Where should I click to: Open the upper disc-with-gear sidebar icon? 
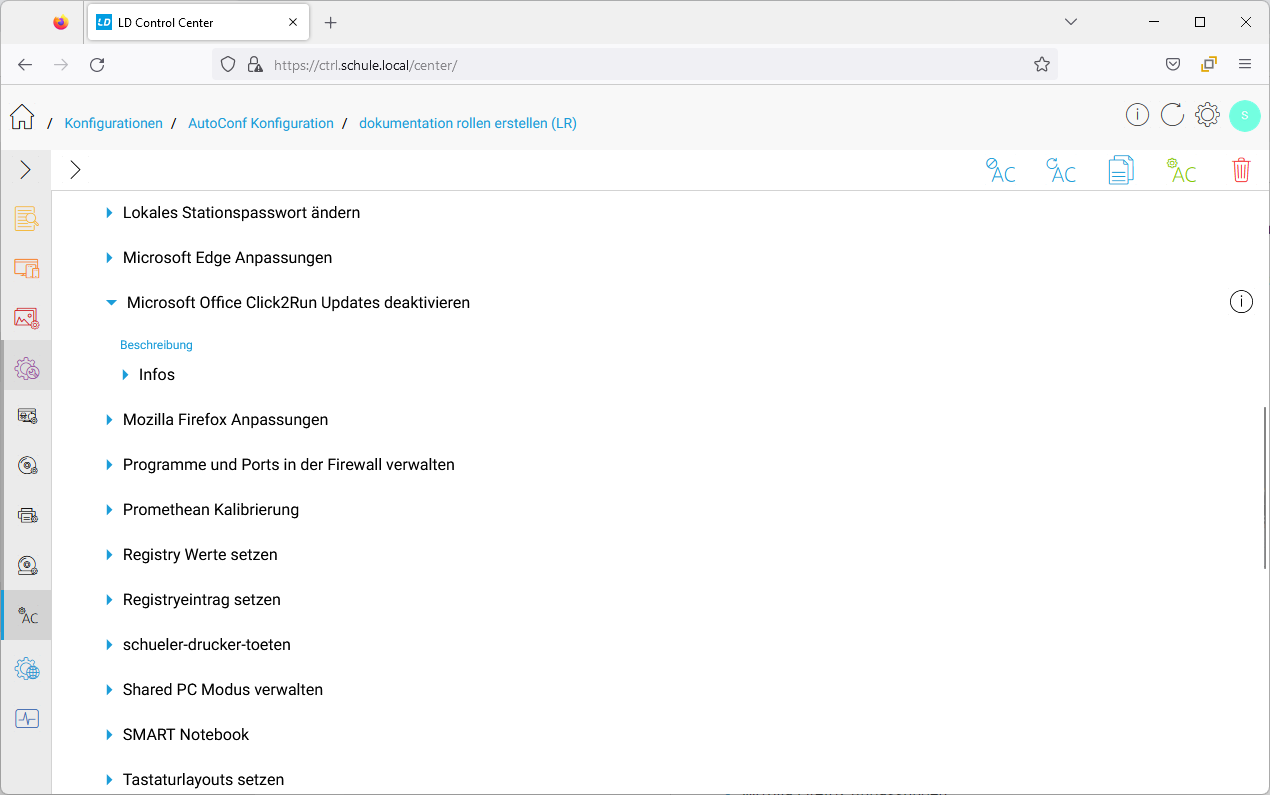tap(27, 466)
